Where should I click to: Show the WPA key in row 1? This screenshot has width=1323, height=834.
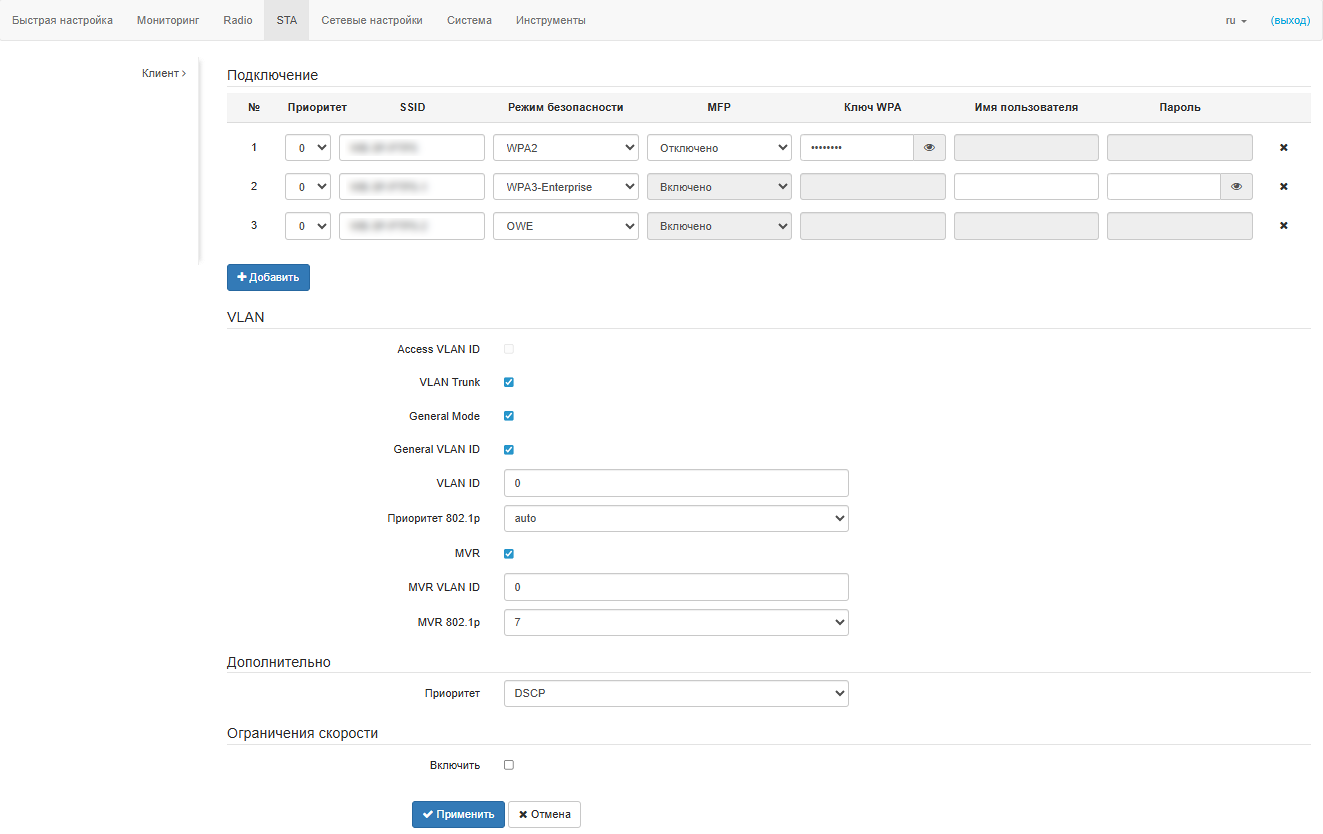(x=929, y=148)
